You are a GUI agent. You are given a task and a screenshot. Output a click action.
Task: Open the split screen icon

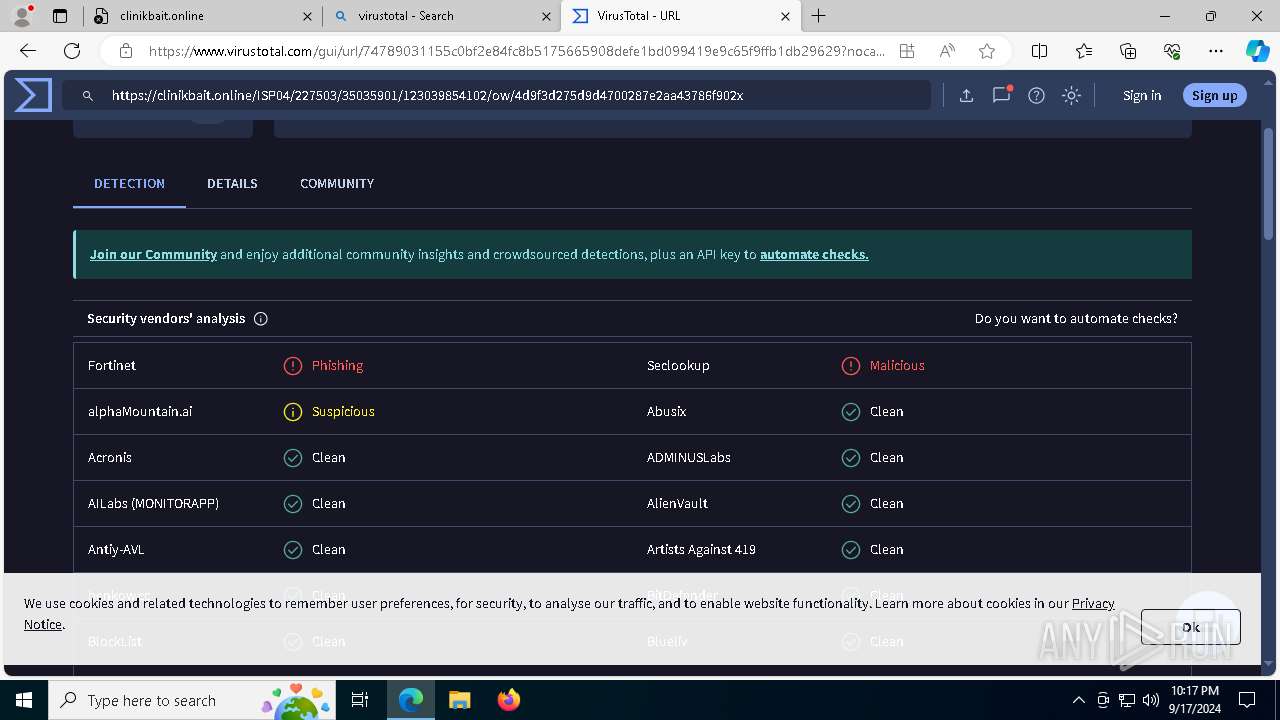pyautogui.click(x=1039, y=51)
